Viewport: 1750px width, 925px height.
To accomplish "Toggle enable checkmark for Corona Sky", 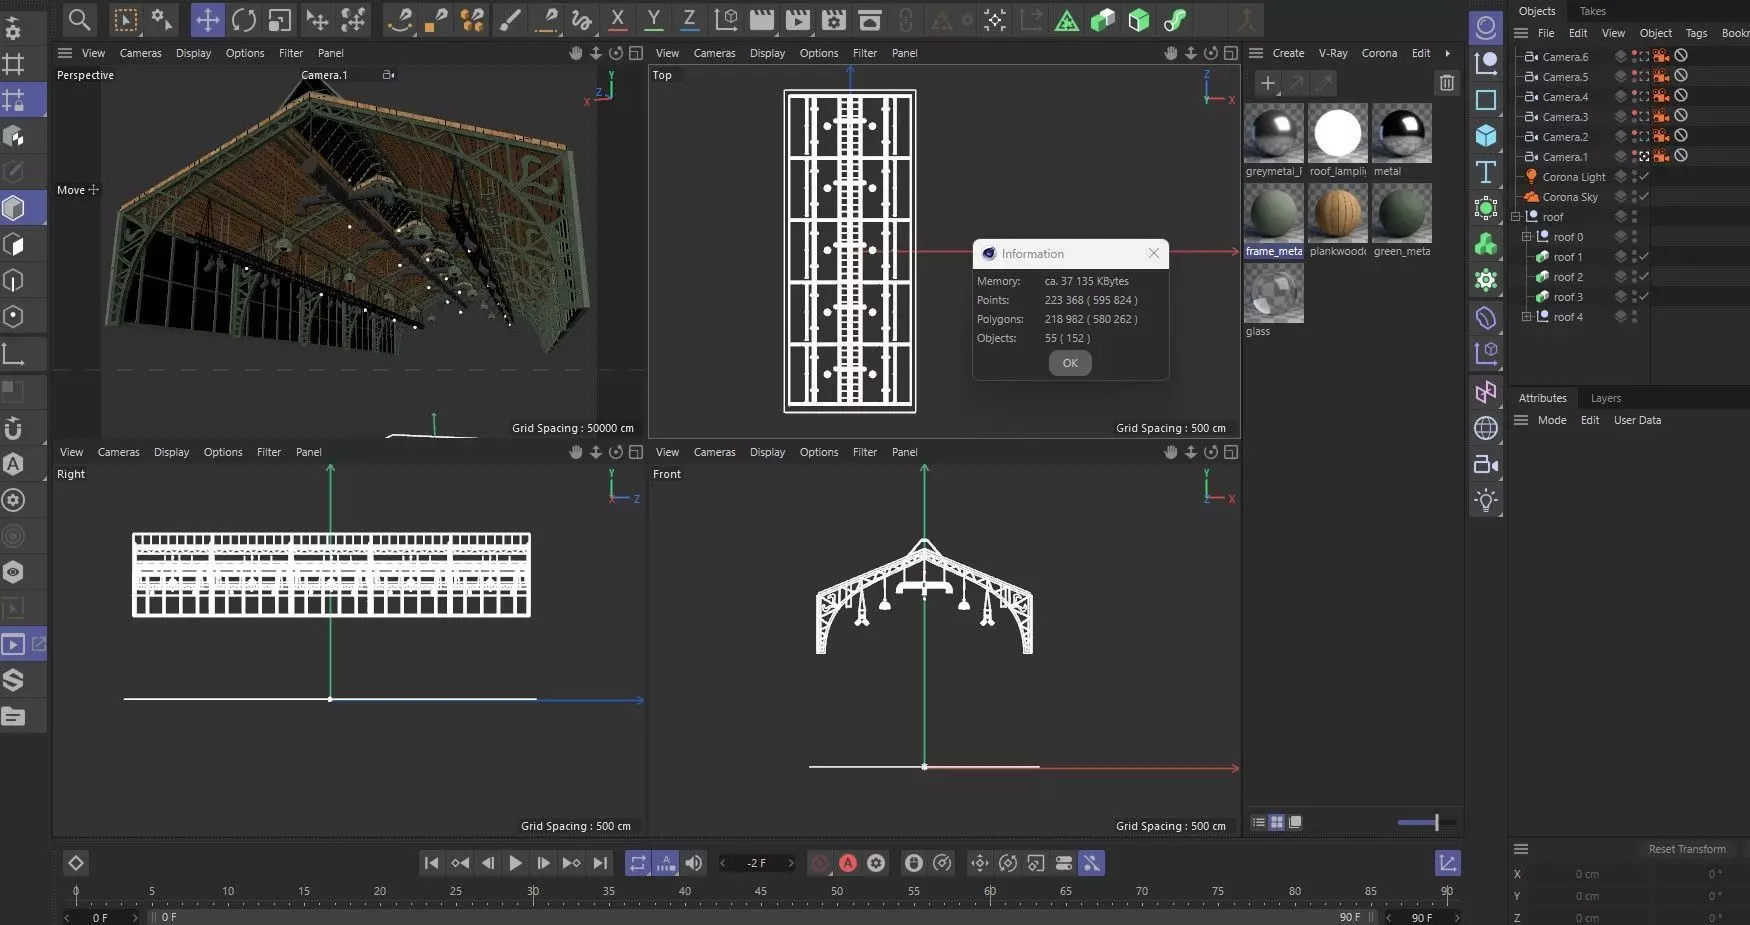I will tap(1644, 197).
